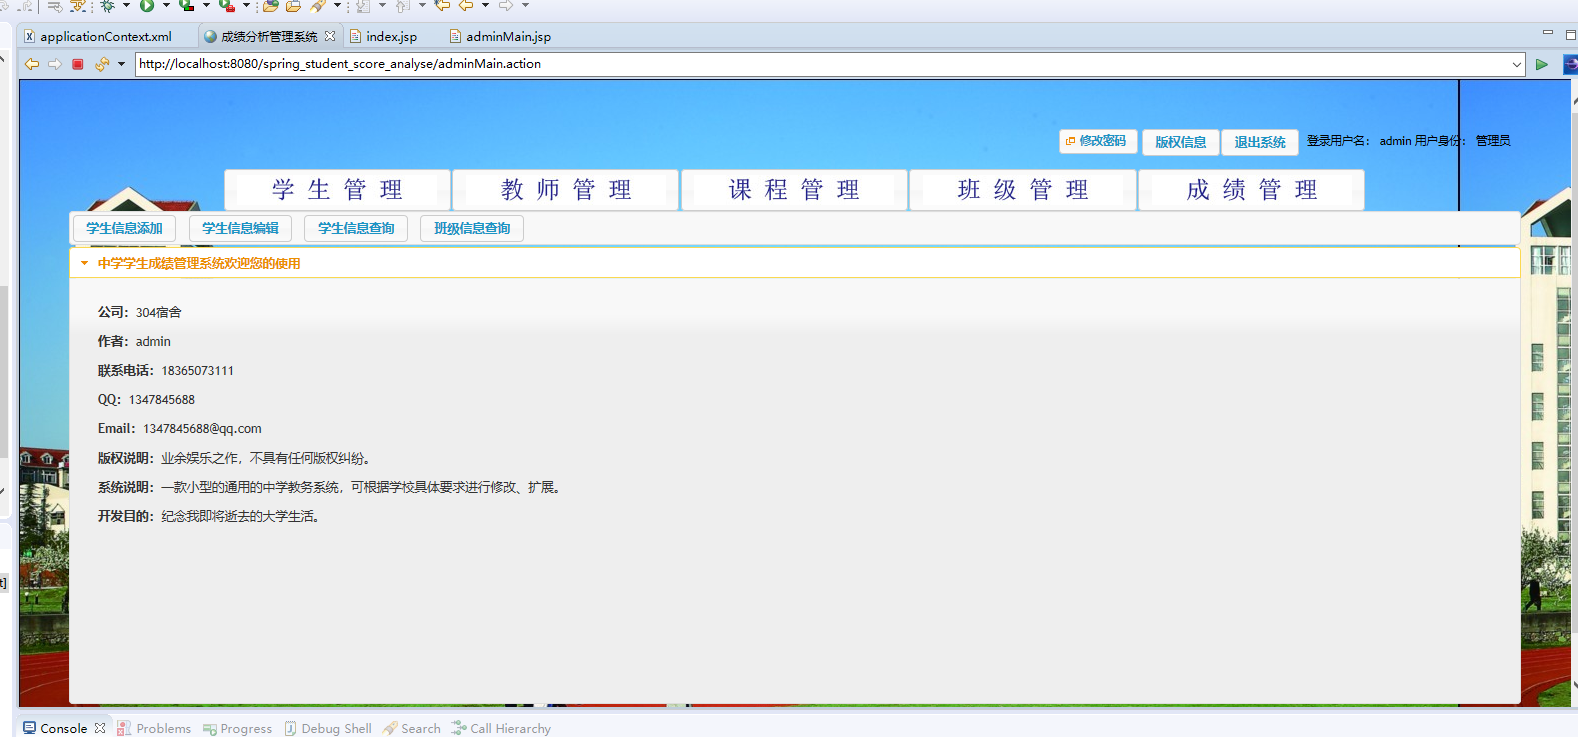The height and width of the screenshot is (737, 1578).
Task: Open the External Tools dropdown arrow
Action: 246,6
